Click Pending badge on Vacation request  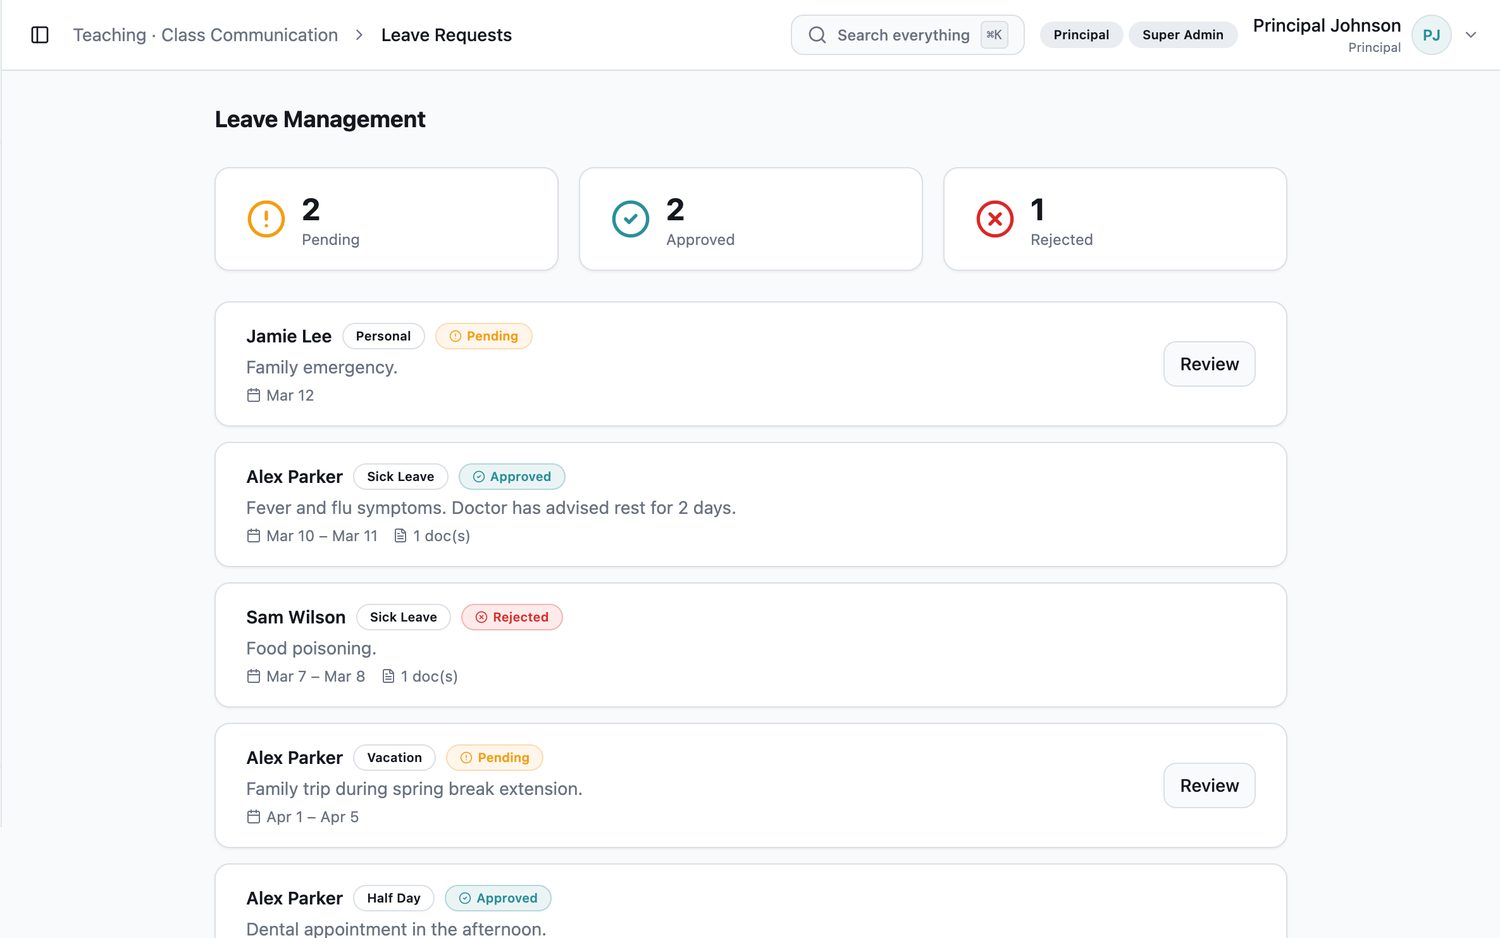[494, 758]
